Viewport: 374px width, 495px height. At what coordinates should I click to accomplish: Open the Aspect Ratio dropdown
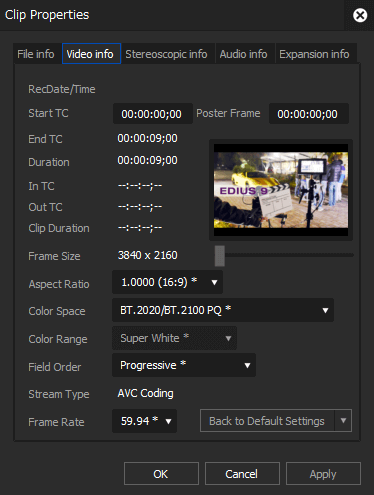(x=167, y=282)
